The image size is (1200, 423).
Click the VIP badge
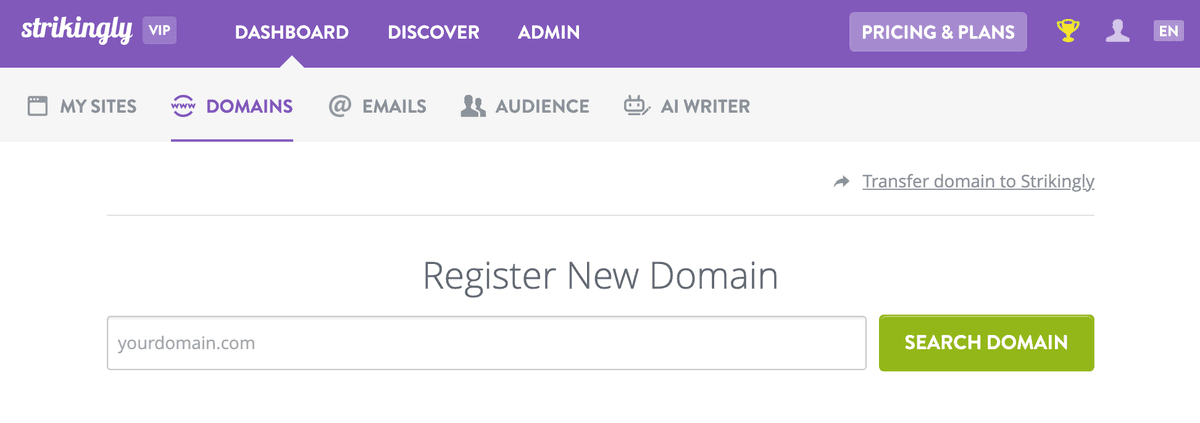pos(160,30)
